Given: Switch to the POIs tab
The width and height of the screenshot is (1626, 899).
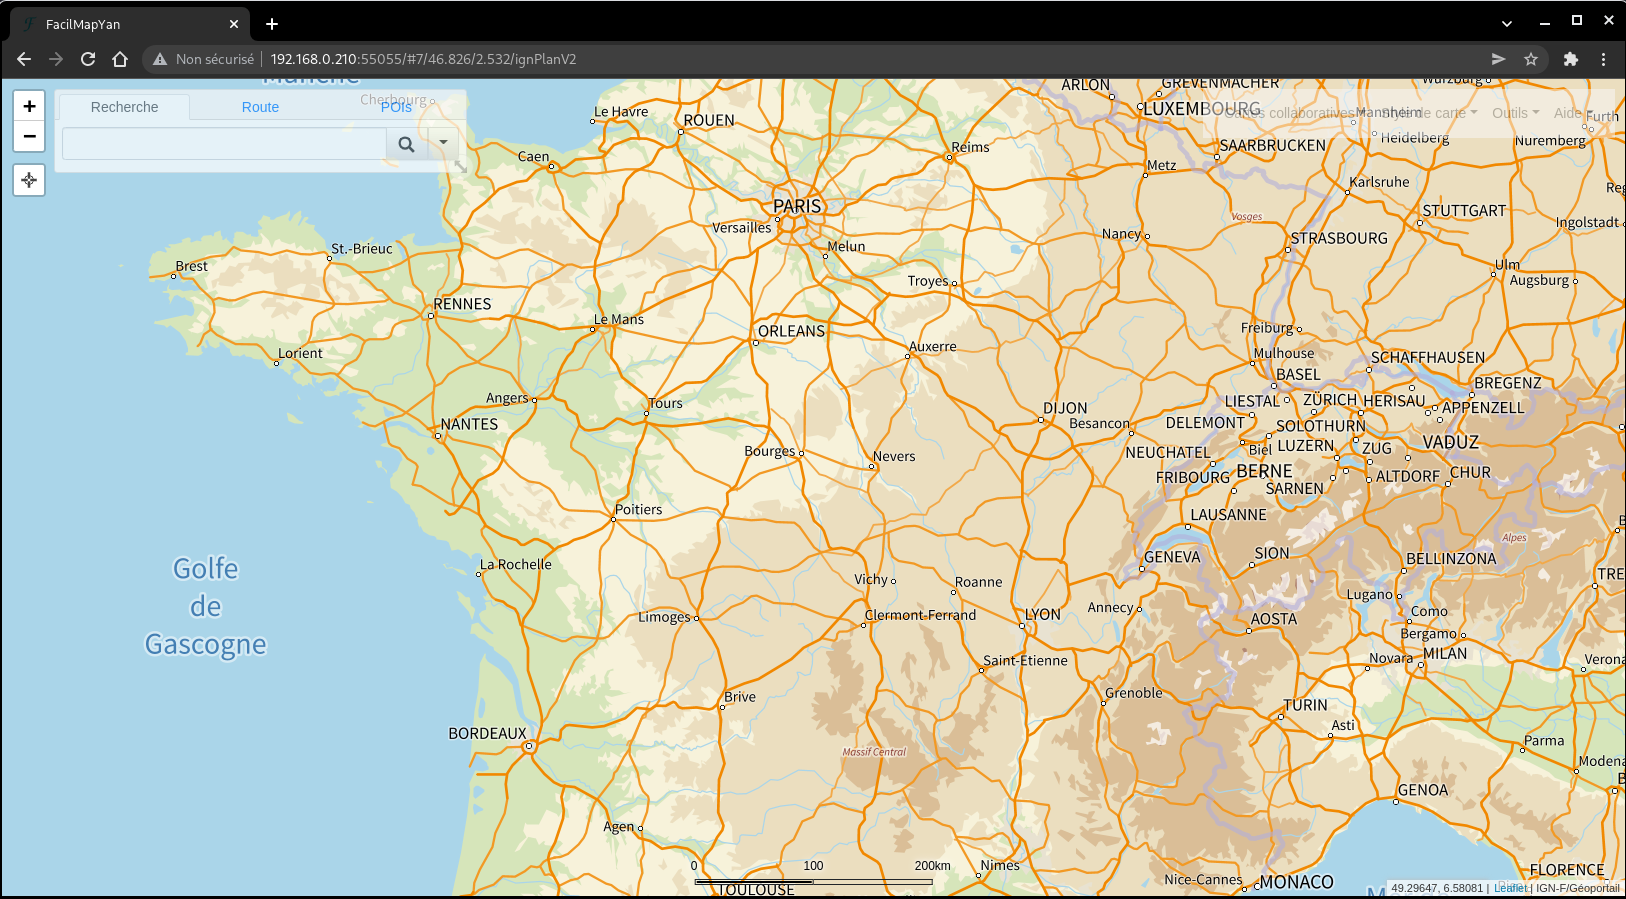Looking at the screenshot, I should click(x=396, y=107).
